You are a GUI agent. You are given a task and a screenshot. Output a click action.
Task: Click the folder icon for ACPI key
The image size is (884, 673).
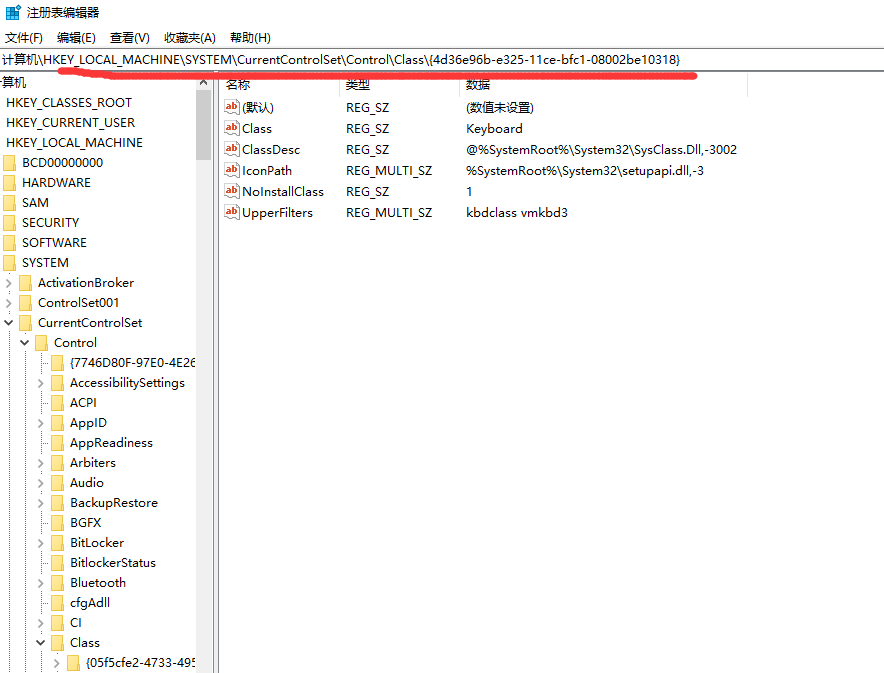point(57,402)
